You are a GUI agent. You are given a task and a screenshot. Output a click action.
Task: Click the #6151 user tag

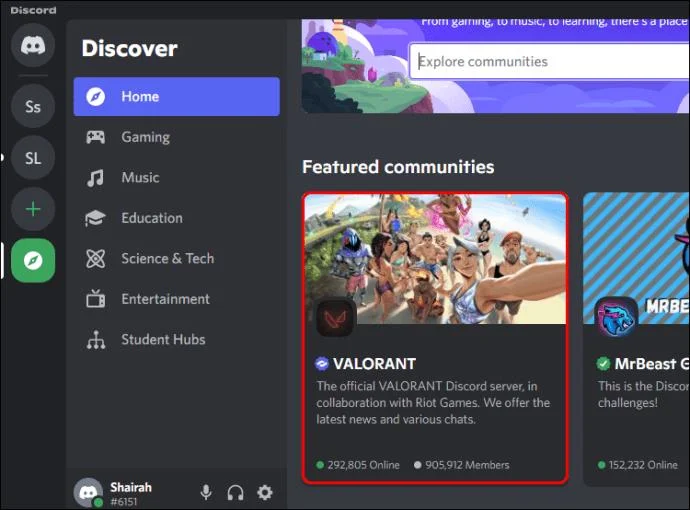124,502
